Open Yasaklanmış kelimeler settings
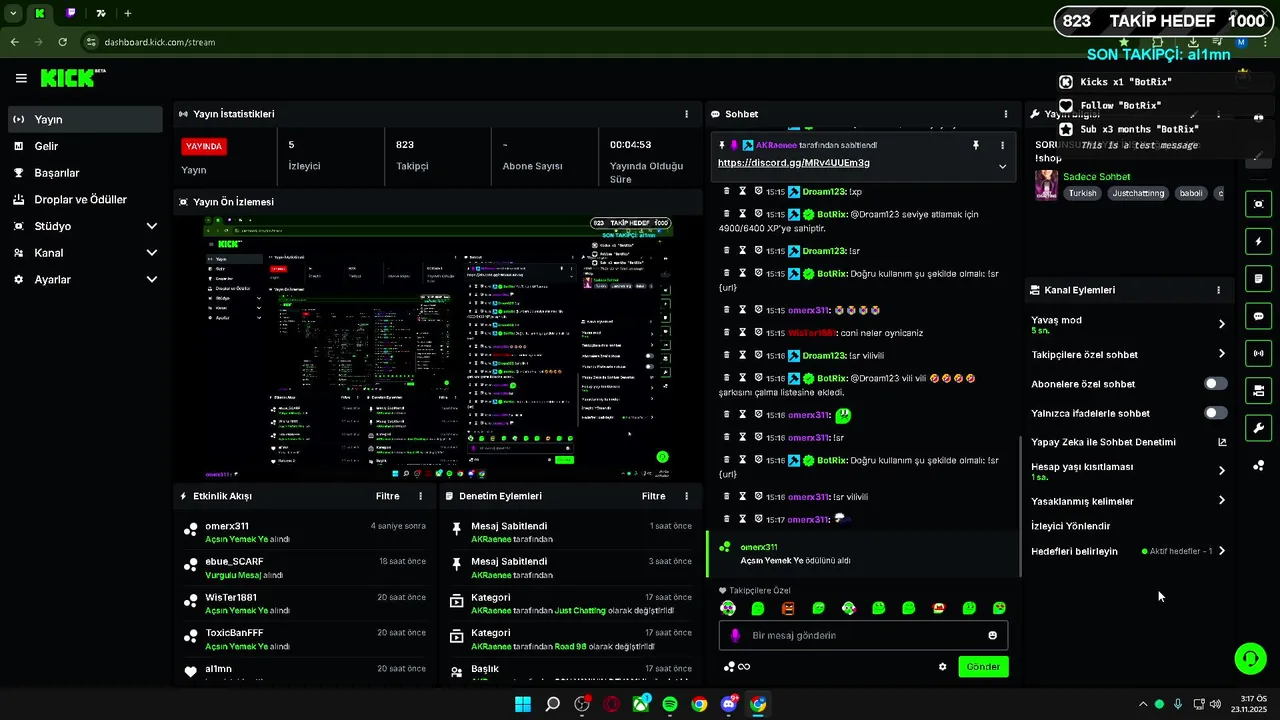This screenshot has width=1280, height=720. point(1128,501)
